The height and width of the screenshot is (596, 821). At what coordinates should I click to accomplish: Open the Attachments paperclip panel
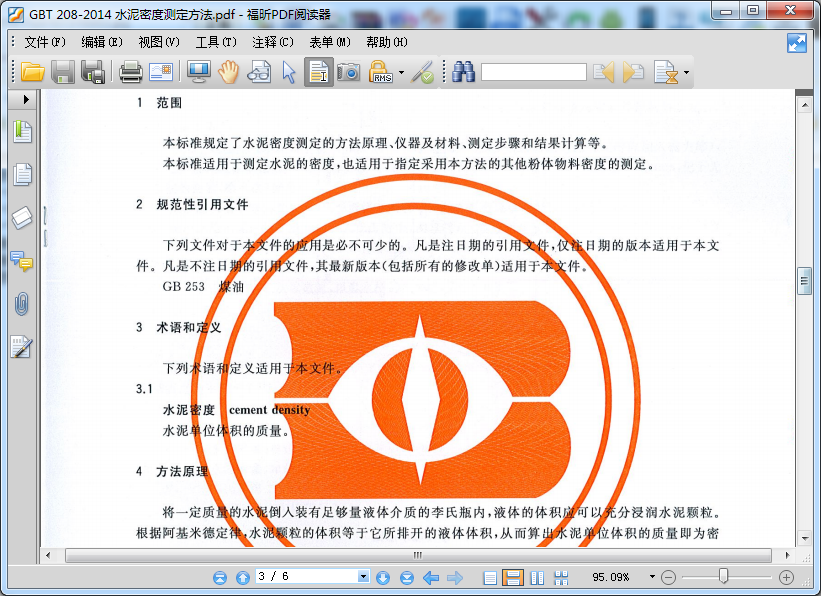click(x=21, y=304)
